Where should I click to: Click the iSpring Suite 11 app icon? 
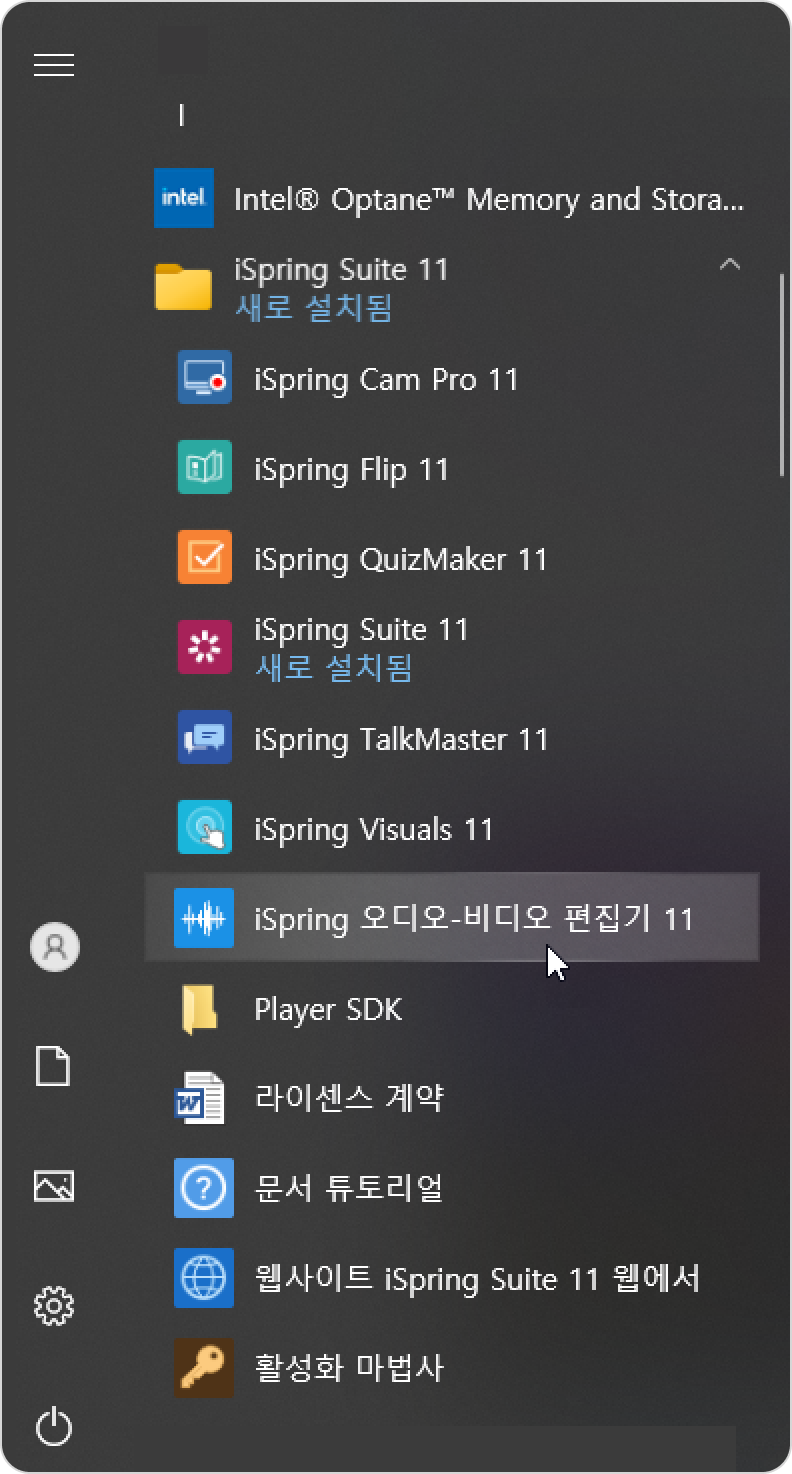tap(204, 647)
